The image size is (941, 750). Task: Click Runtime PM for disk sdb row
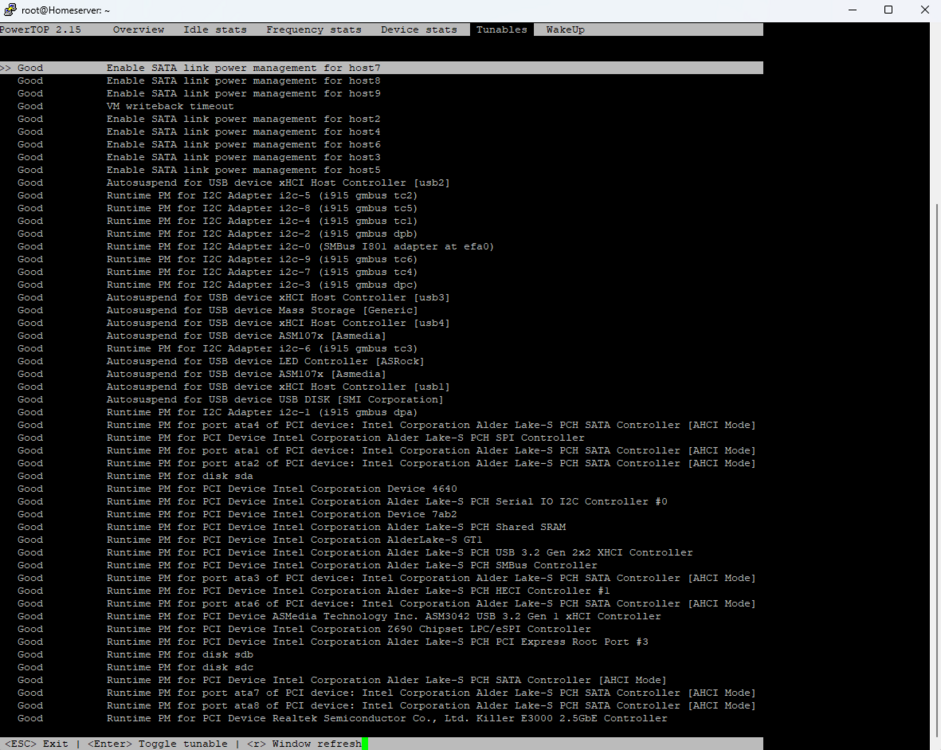pos(135,655)
